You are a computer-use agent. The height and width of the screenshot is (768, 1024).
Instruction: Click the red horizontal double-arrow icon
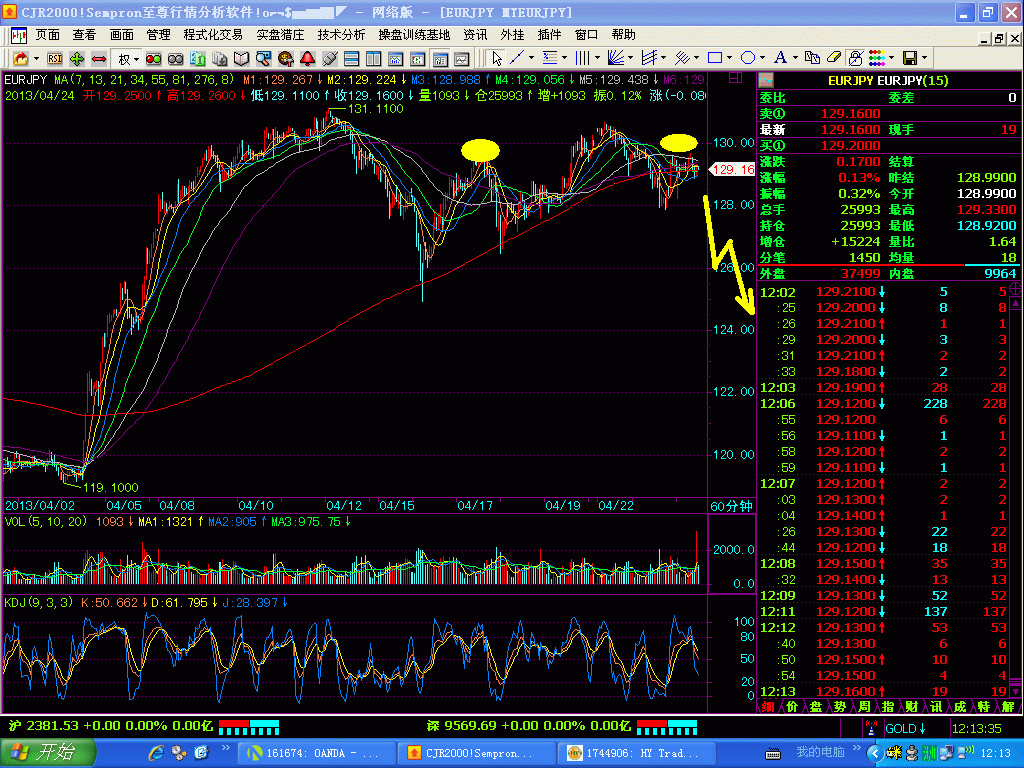[x=99, y=59]
